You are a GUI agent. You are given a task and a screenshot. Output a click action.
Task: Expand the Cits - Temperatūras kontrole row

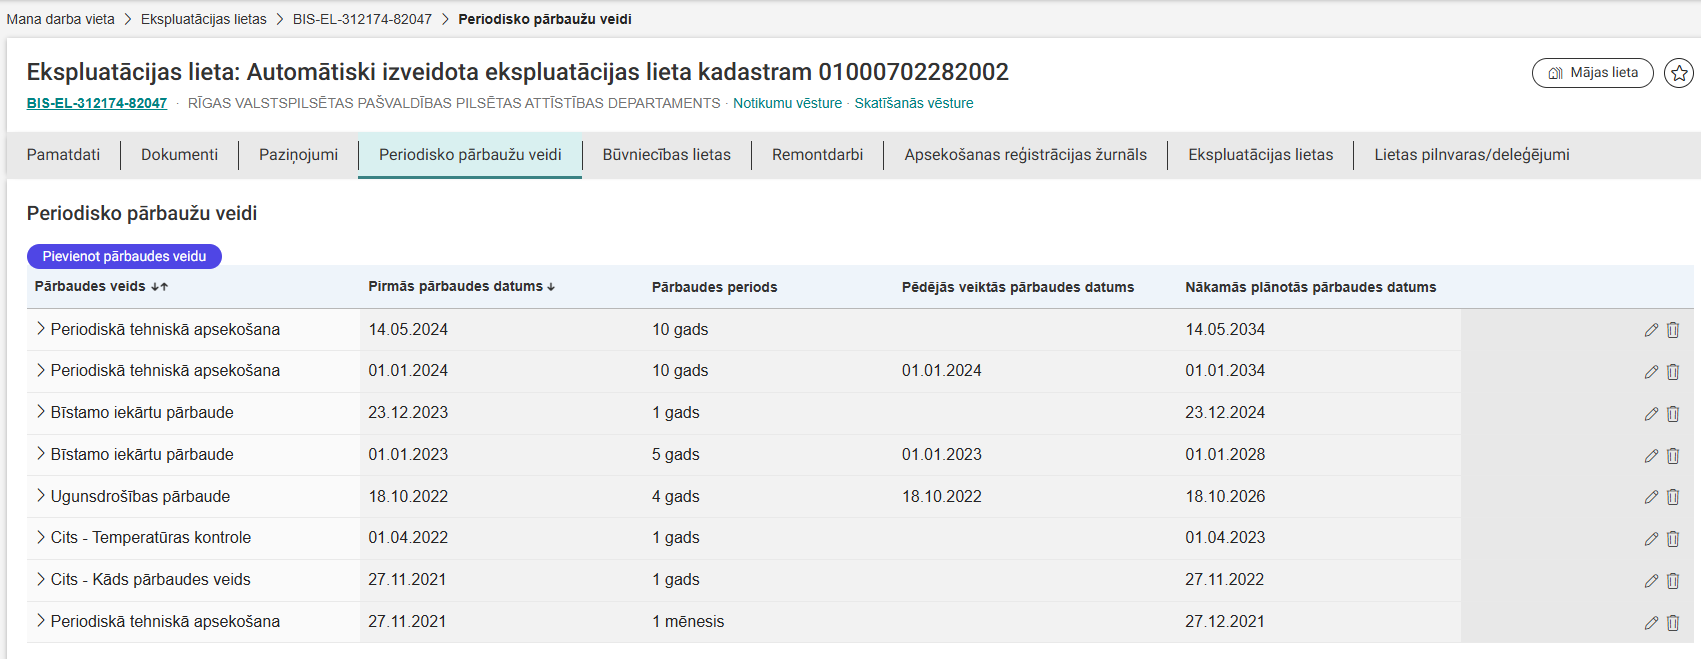pos(41,537)
